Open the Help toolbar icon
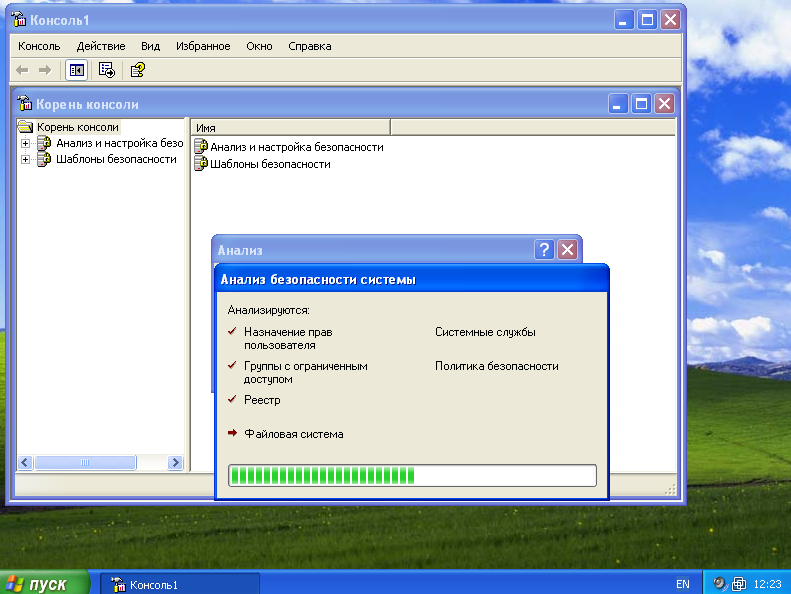 click(x=138, y=70)
